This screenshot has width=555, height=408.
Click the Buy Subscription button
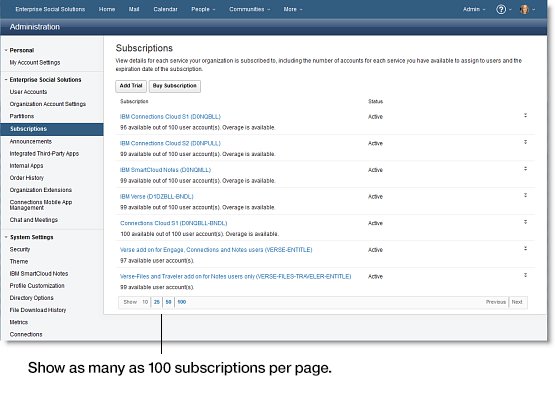175,86
